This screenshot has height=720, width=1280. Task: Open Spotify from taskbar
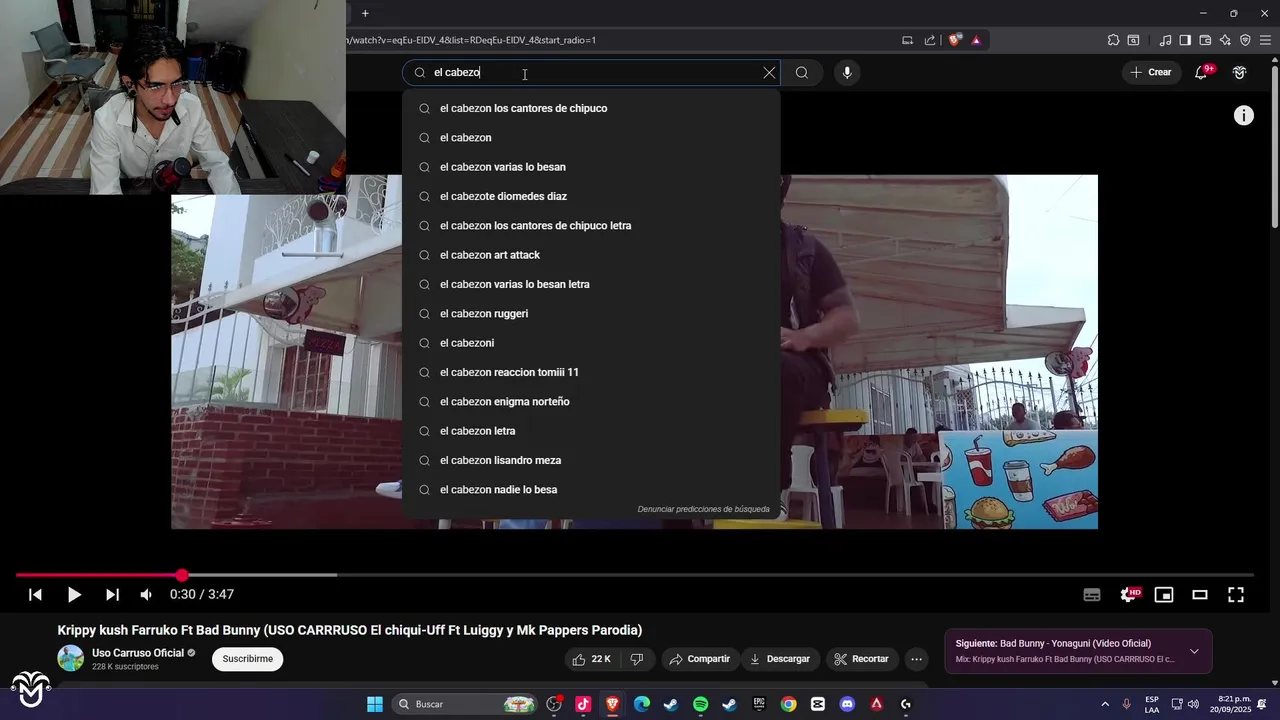pos(700,704)
